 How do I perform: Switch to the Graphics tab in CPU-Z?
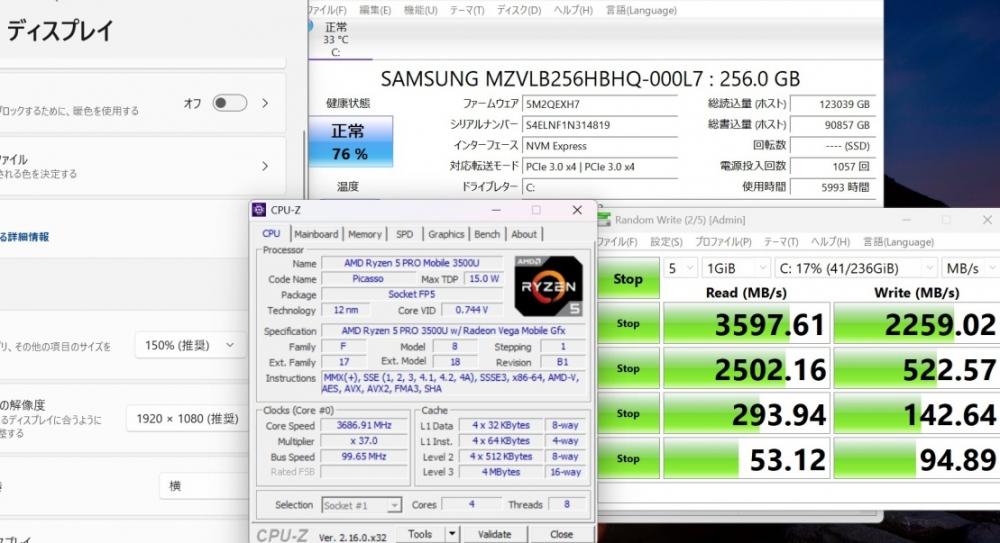(446, 234)
